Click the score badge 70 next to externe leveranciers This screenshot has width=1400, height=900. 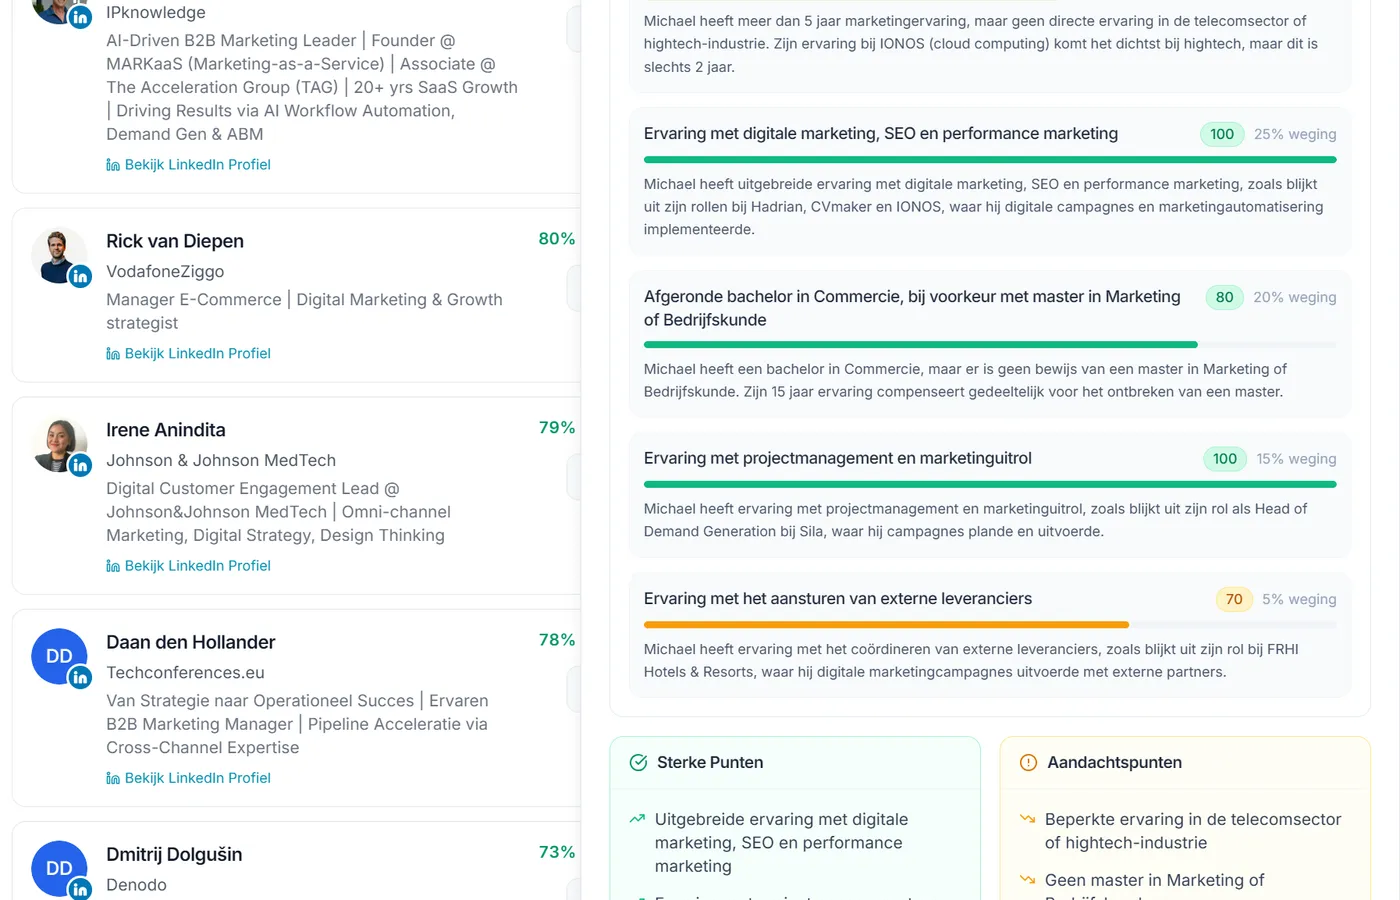(x=1234, y=599)
